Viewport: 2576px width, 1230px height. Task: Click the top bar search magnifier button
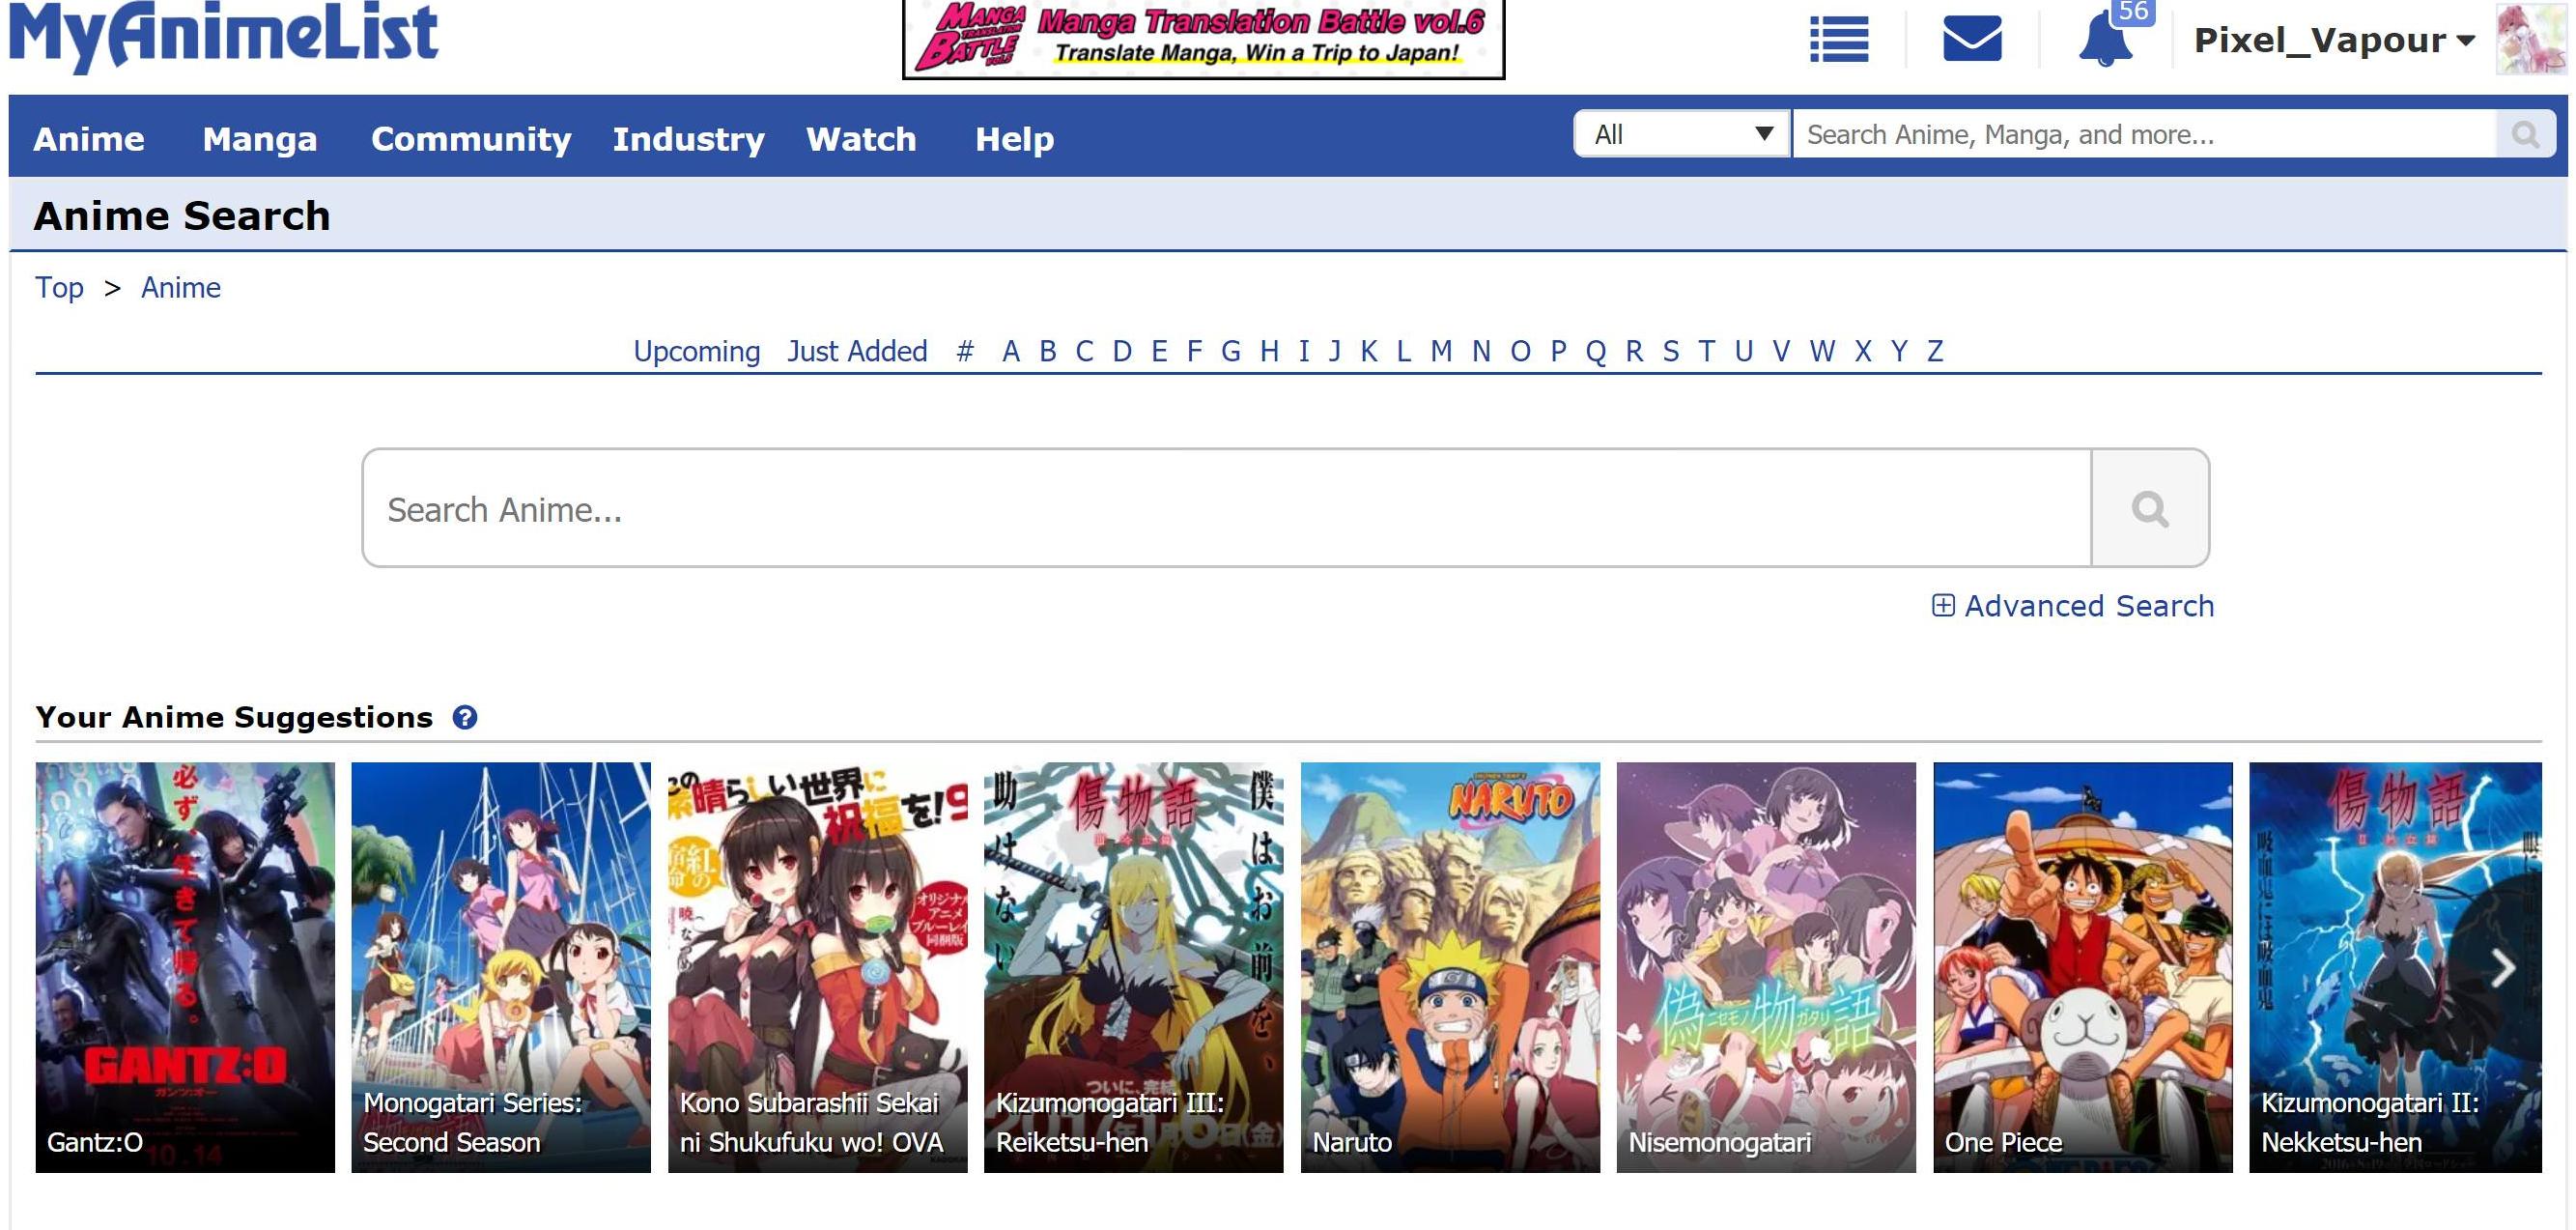2525,134
